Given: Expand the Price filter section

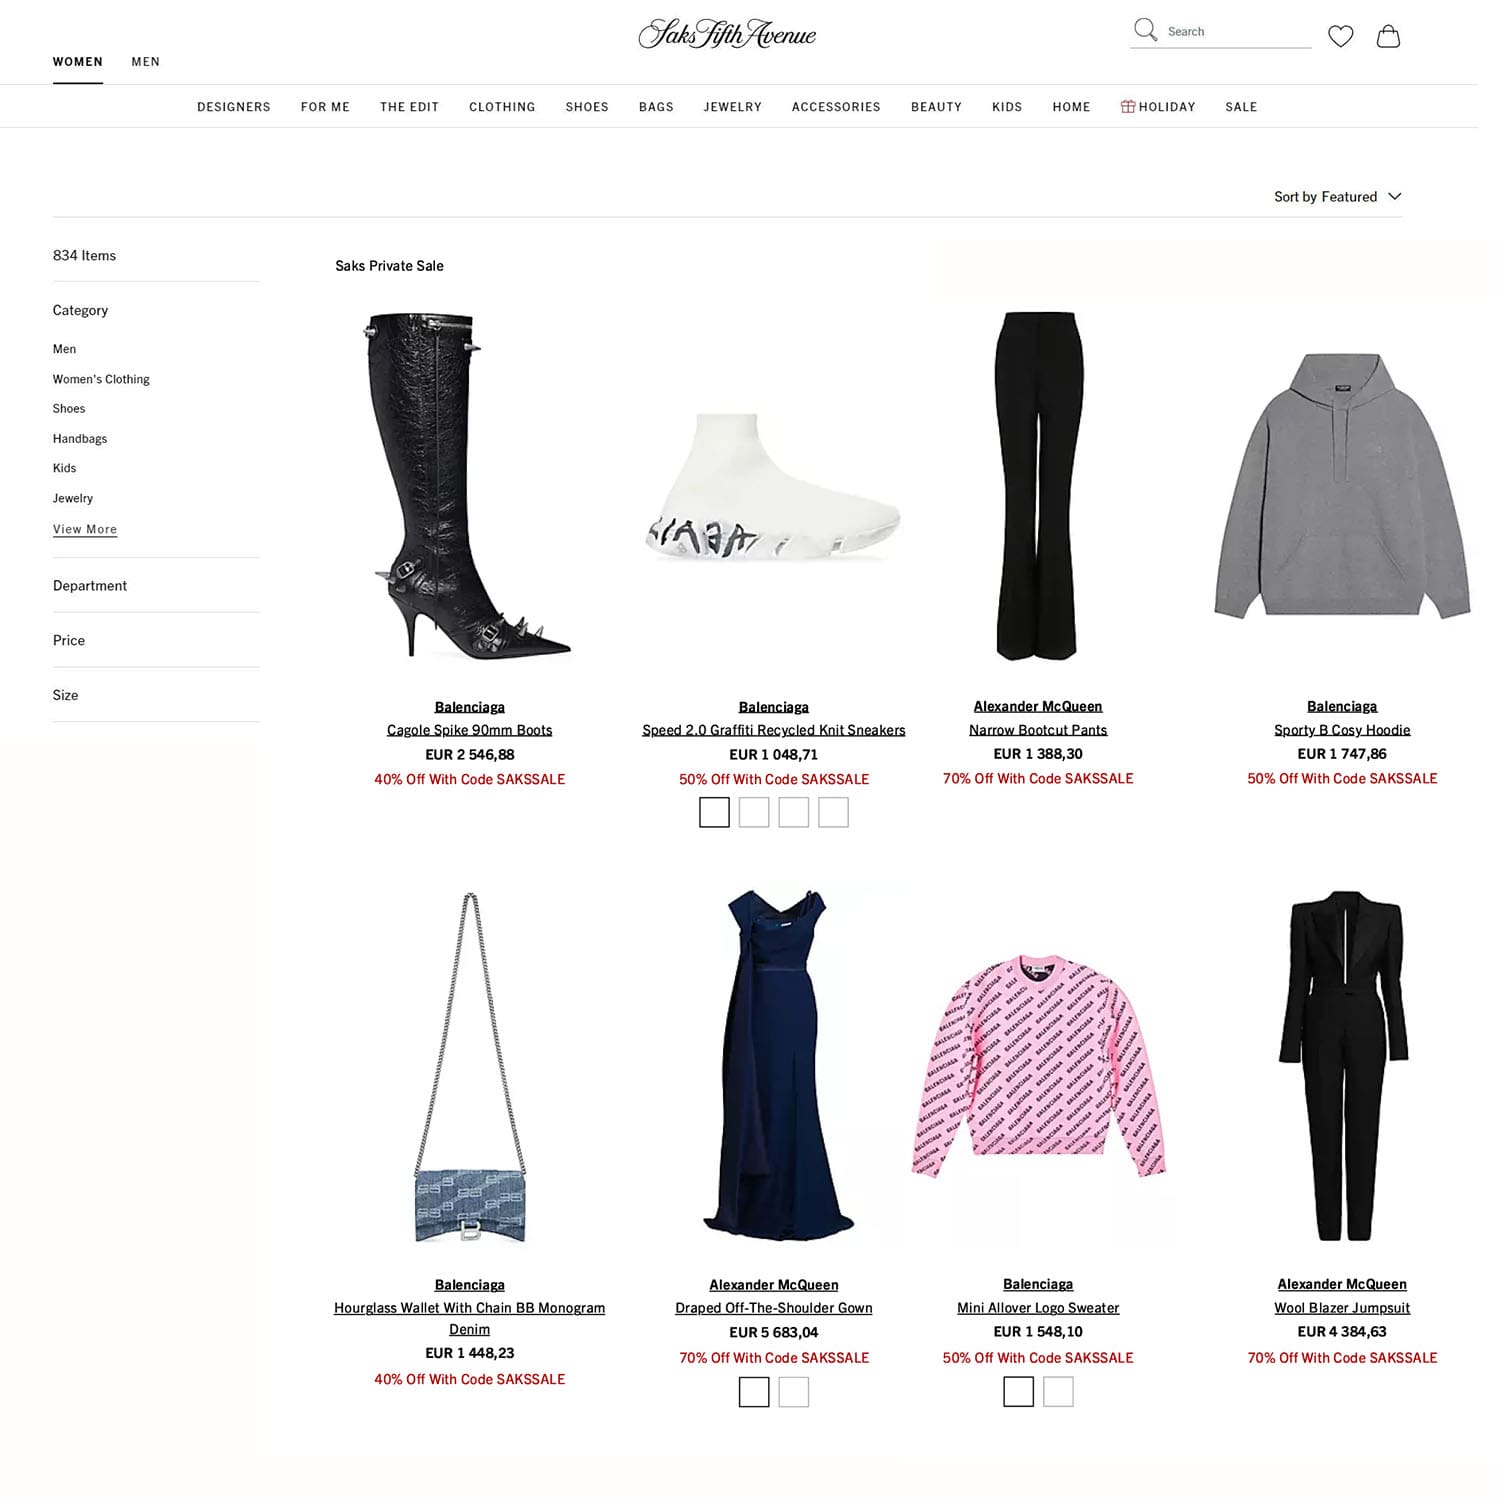Looking at the screenshot, I should pyautogui.click(x=156, y=640).
